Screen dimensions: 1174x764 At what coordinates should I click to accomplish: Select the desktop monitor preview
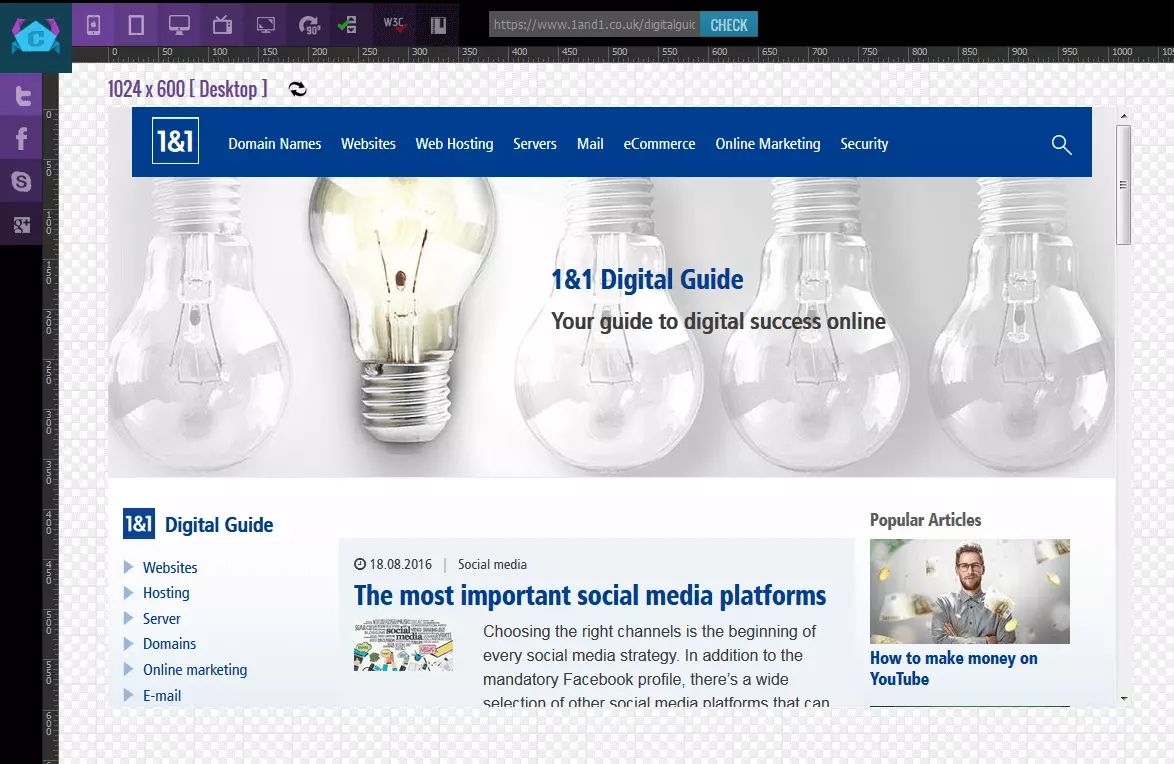coord(179,25)
